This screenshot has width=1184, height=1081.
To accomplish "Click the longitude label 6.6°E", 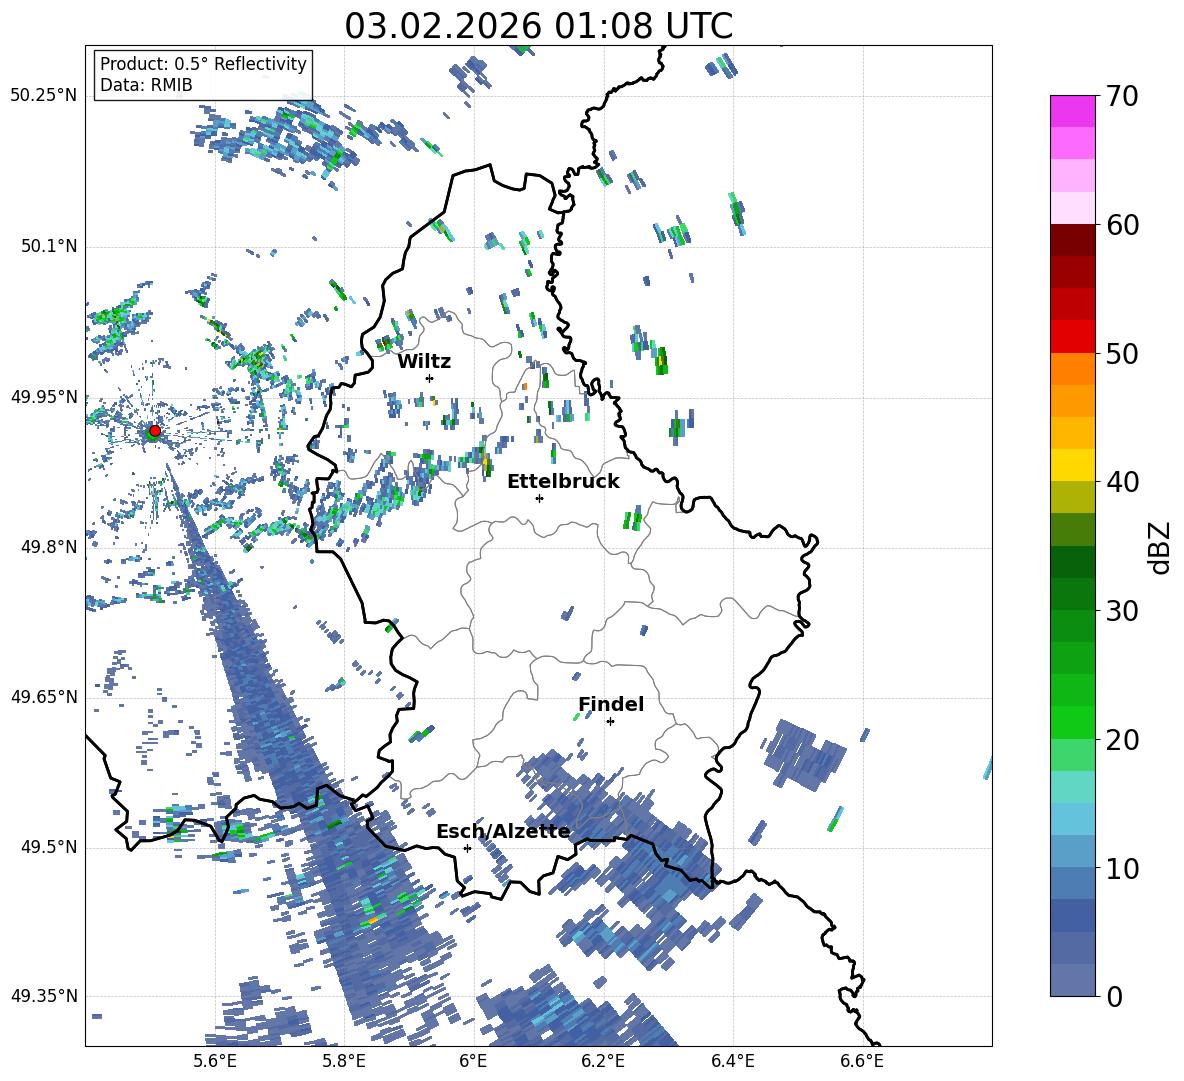I will [x=862, y=1061].
